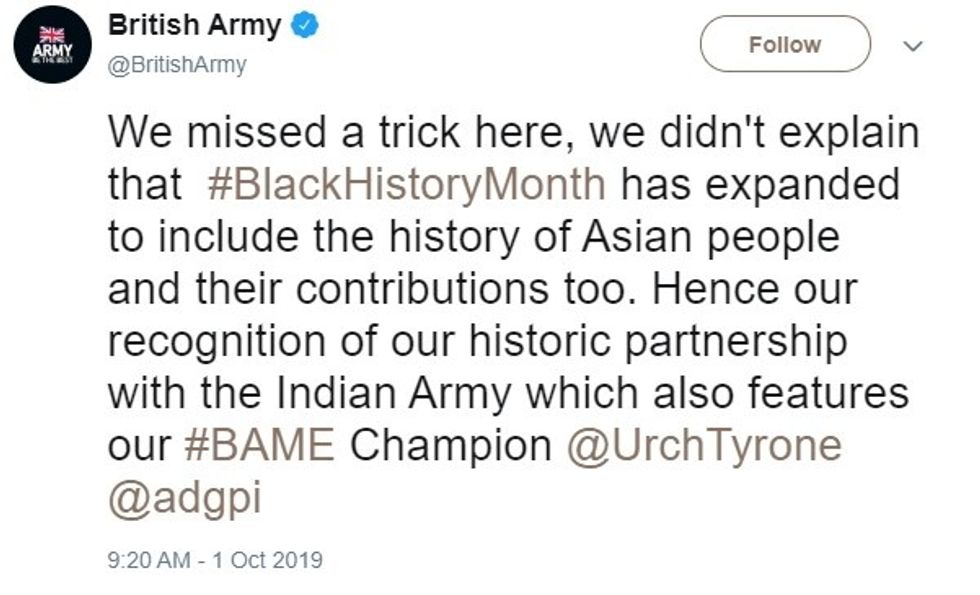
Task: Visit the @UrchTyrone mentioned profile
Action: click(704, 445)
